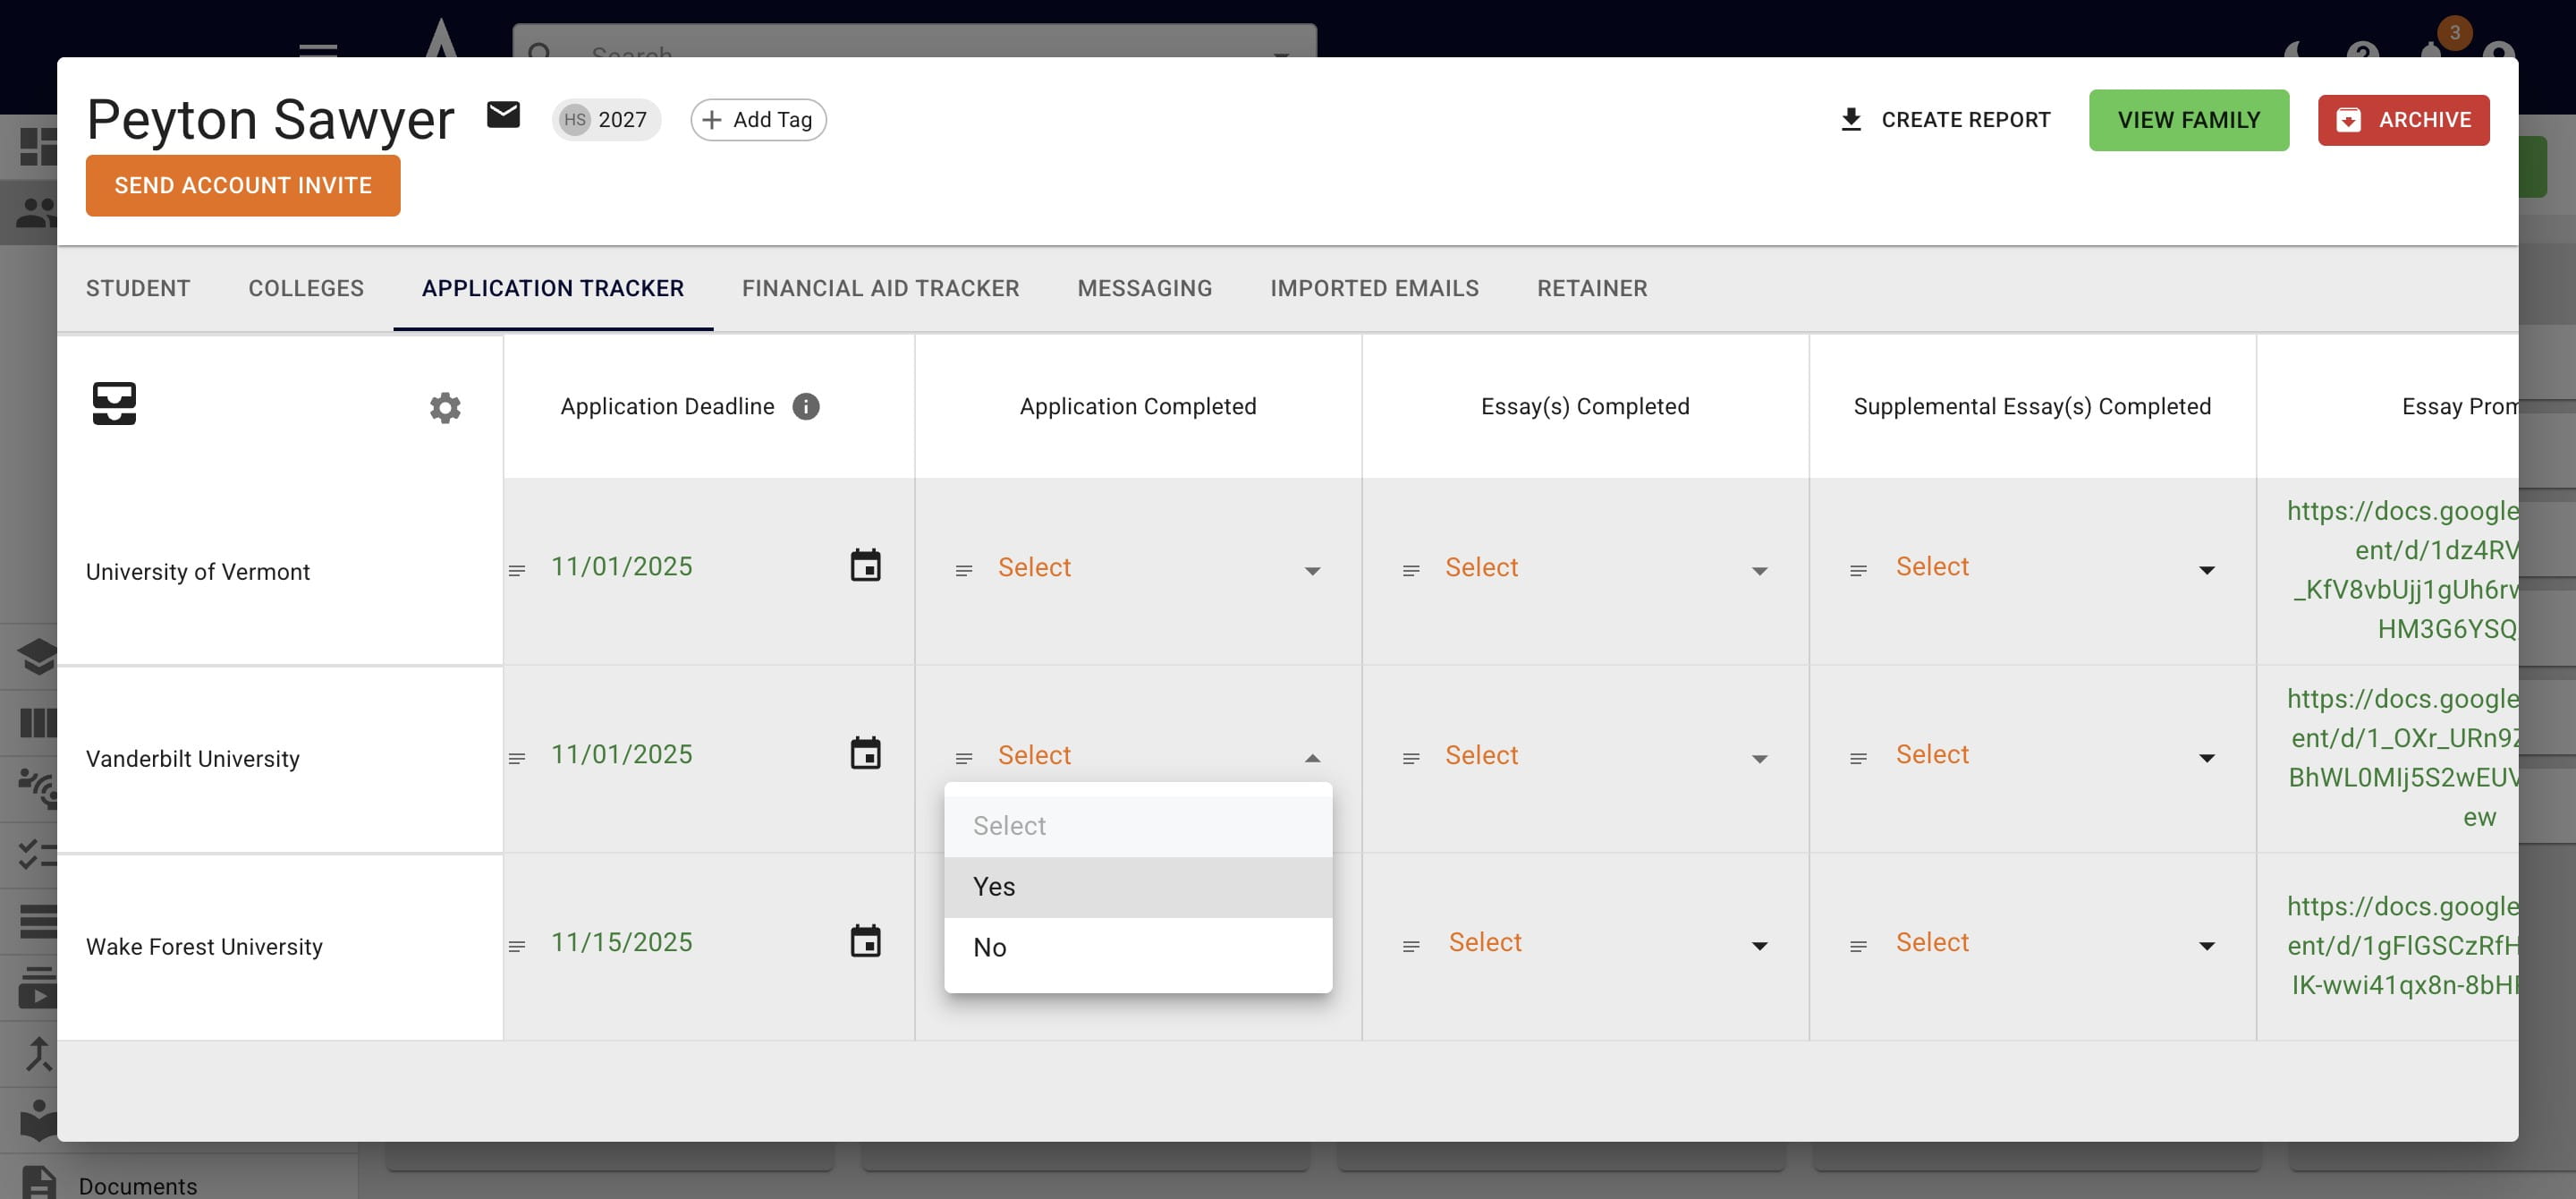Expand Vermont Supplemental Essay(s) Completed dropdown
Screen dimensions: 2576x1199
point(2207,570)
